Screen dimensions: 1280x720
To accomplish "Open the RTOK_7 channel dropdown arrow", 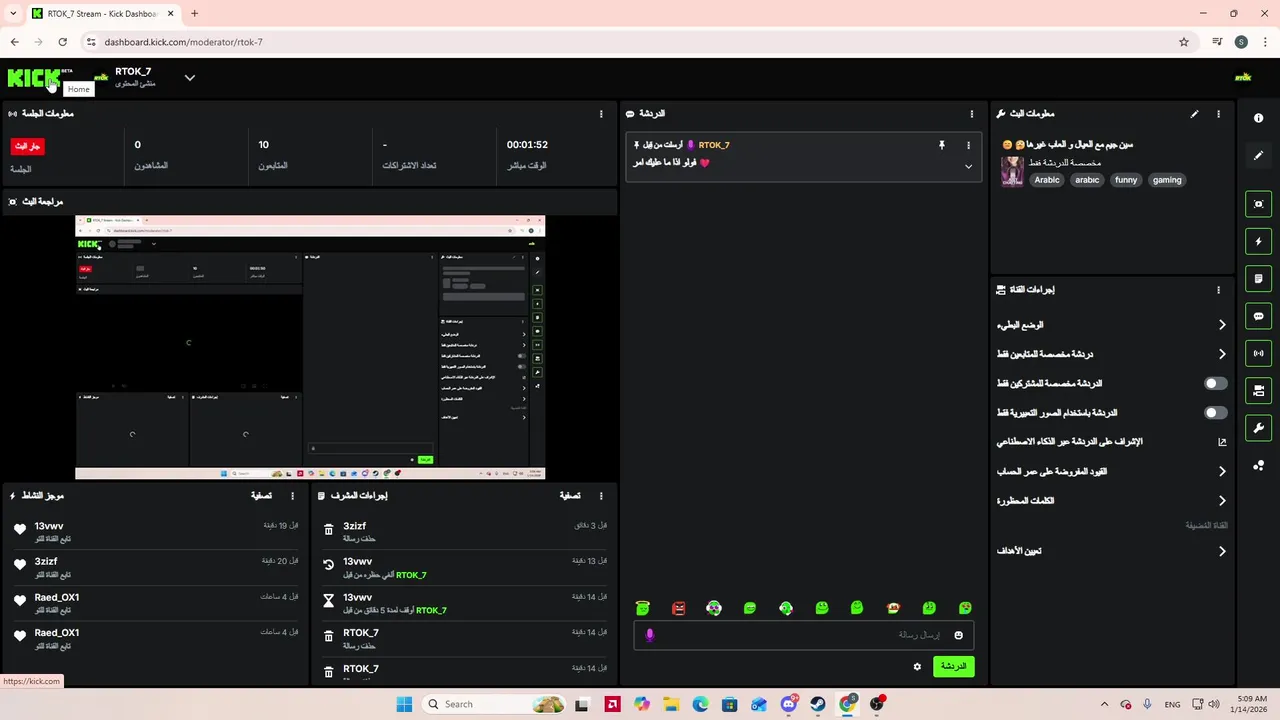I will pyautogui.click(x=189, y=78).
